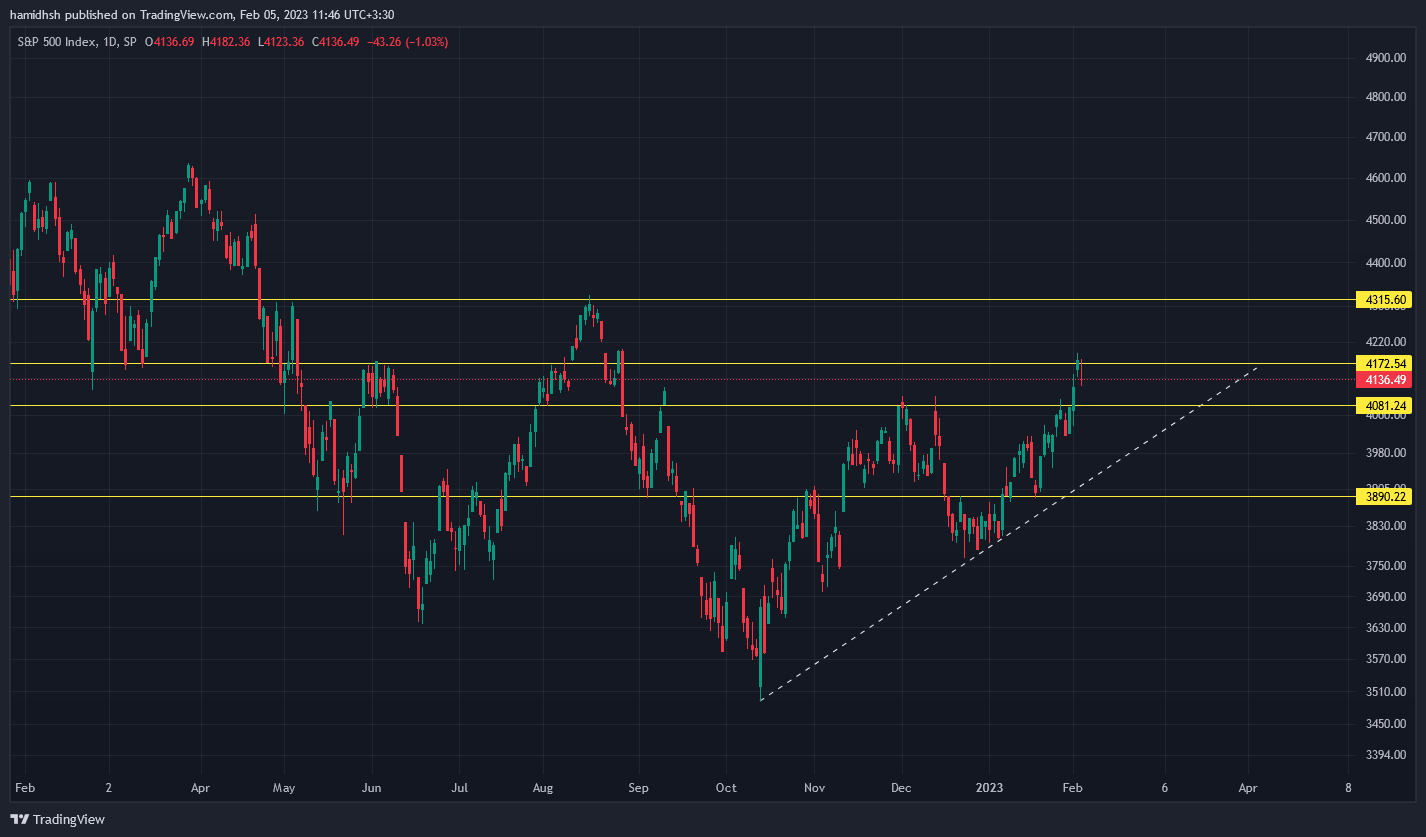Image resolution: width=1426 pixels, height=837 pixels.
Task: Select the yellow 4172.54 price label
Action: (1383, 364)
